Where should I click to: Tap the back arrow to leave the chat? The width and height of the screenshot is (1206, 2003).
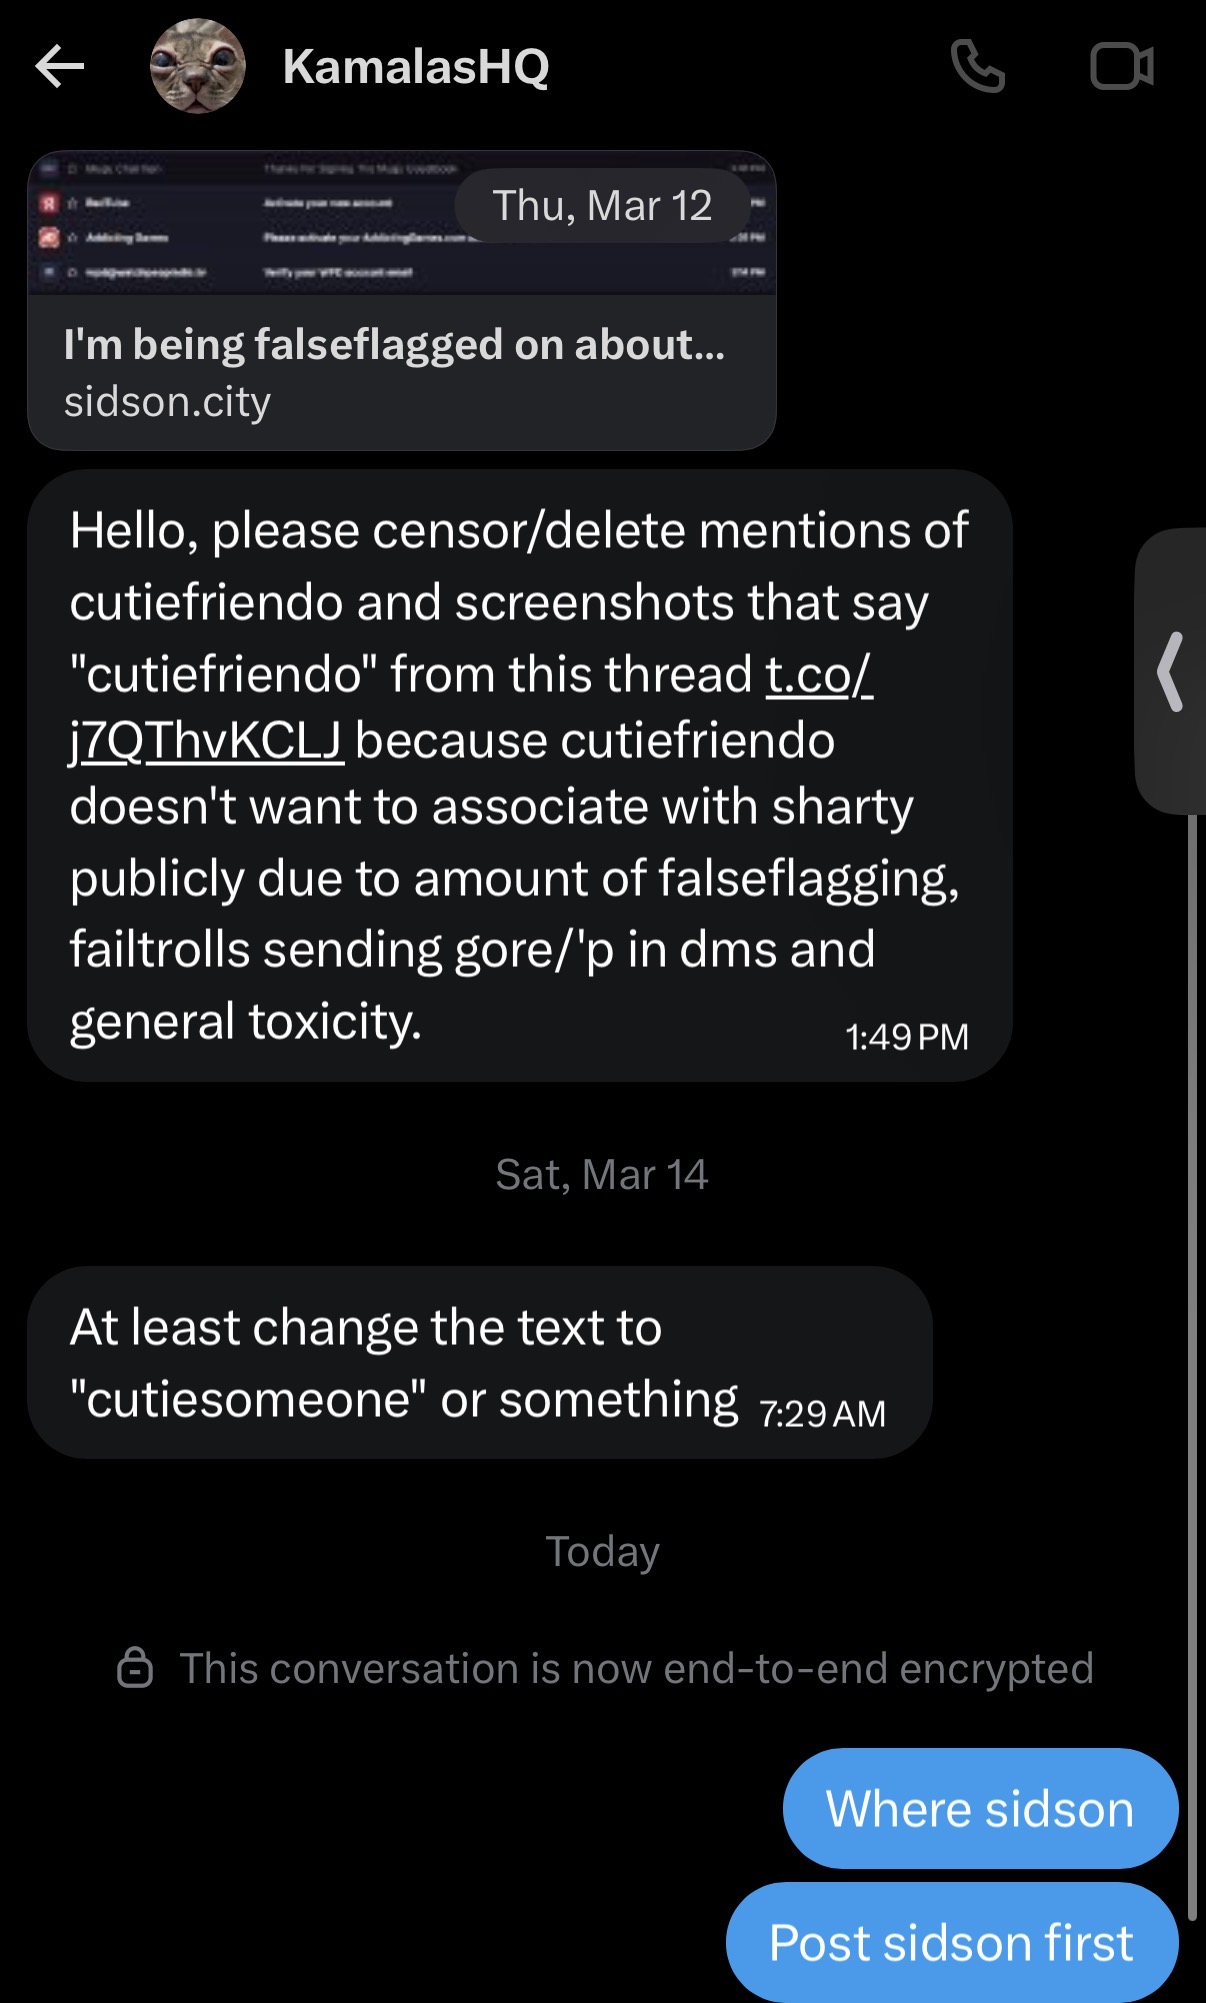coord(59,67)
